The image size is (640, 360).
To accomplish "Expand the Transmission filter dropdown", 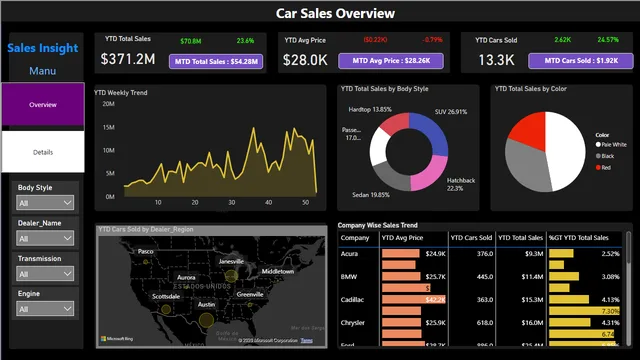I will pos(45,274).
